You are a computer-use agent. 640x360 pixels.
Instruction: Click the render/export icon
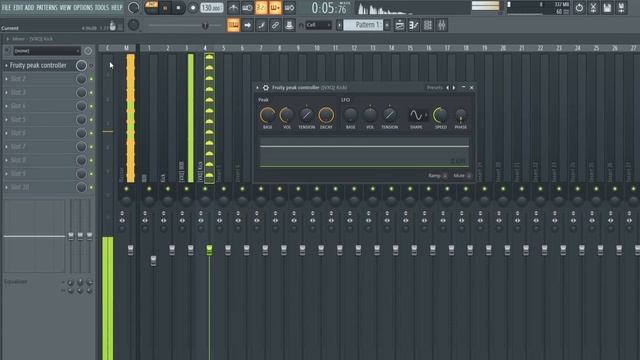tap(621, 8)
